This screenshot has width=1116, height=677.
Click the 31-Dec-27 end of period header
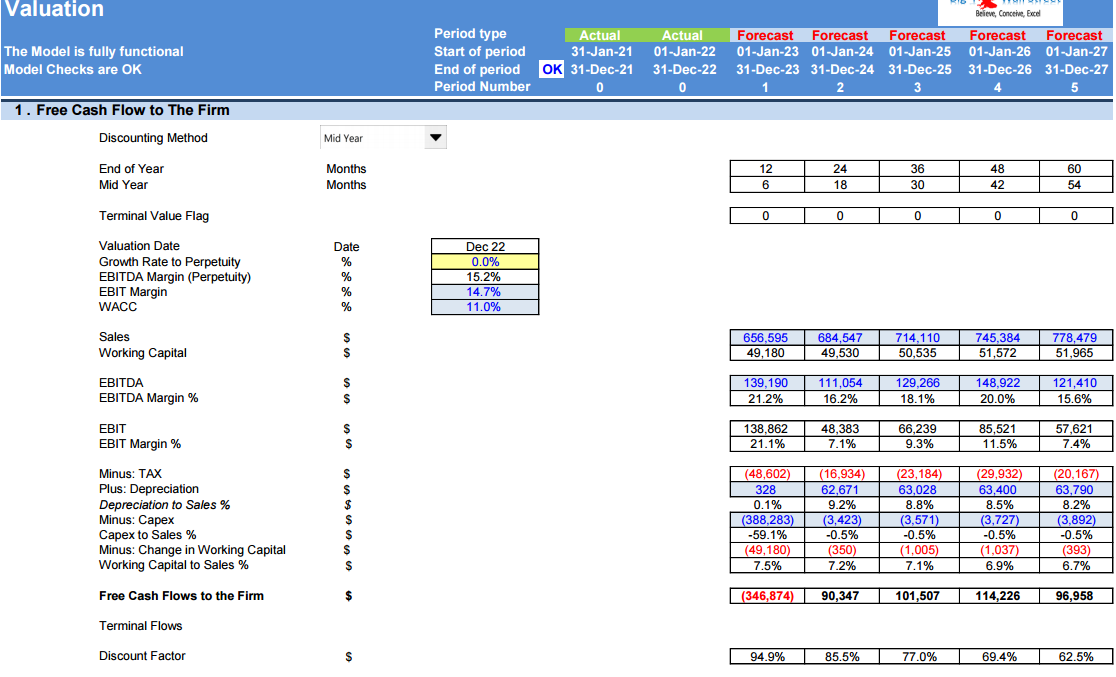coord(1076,69)
